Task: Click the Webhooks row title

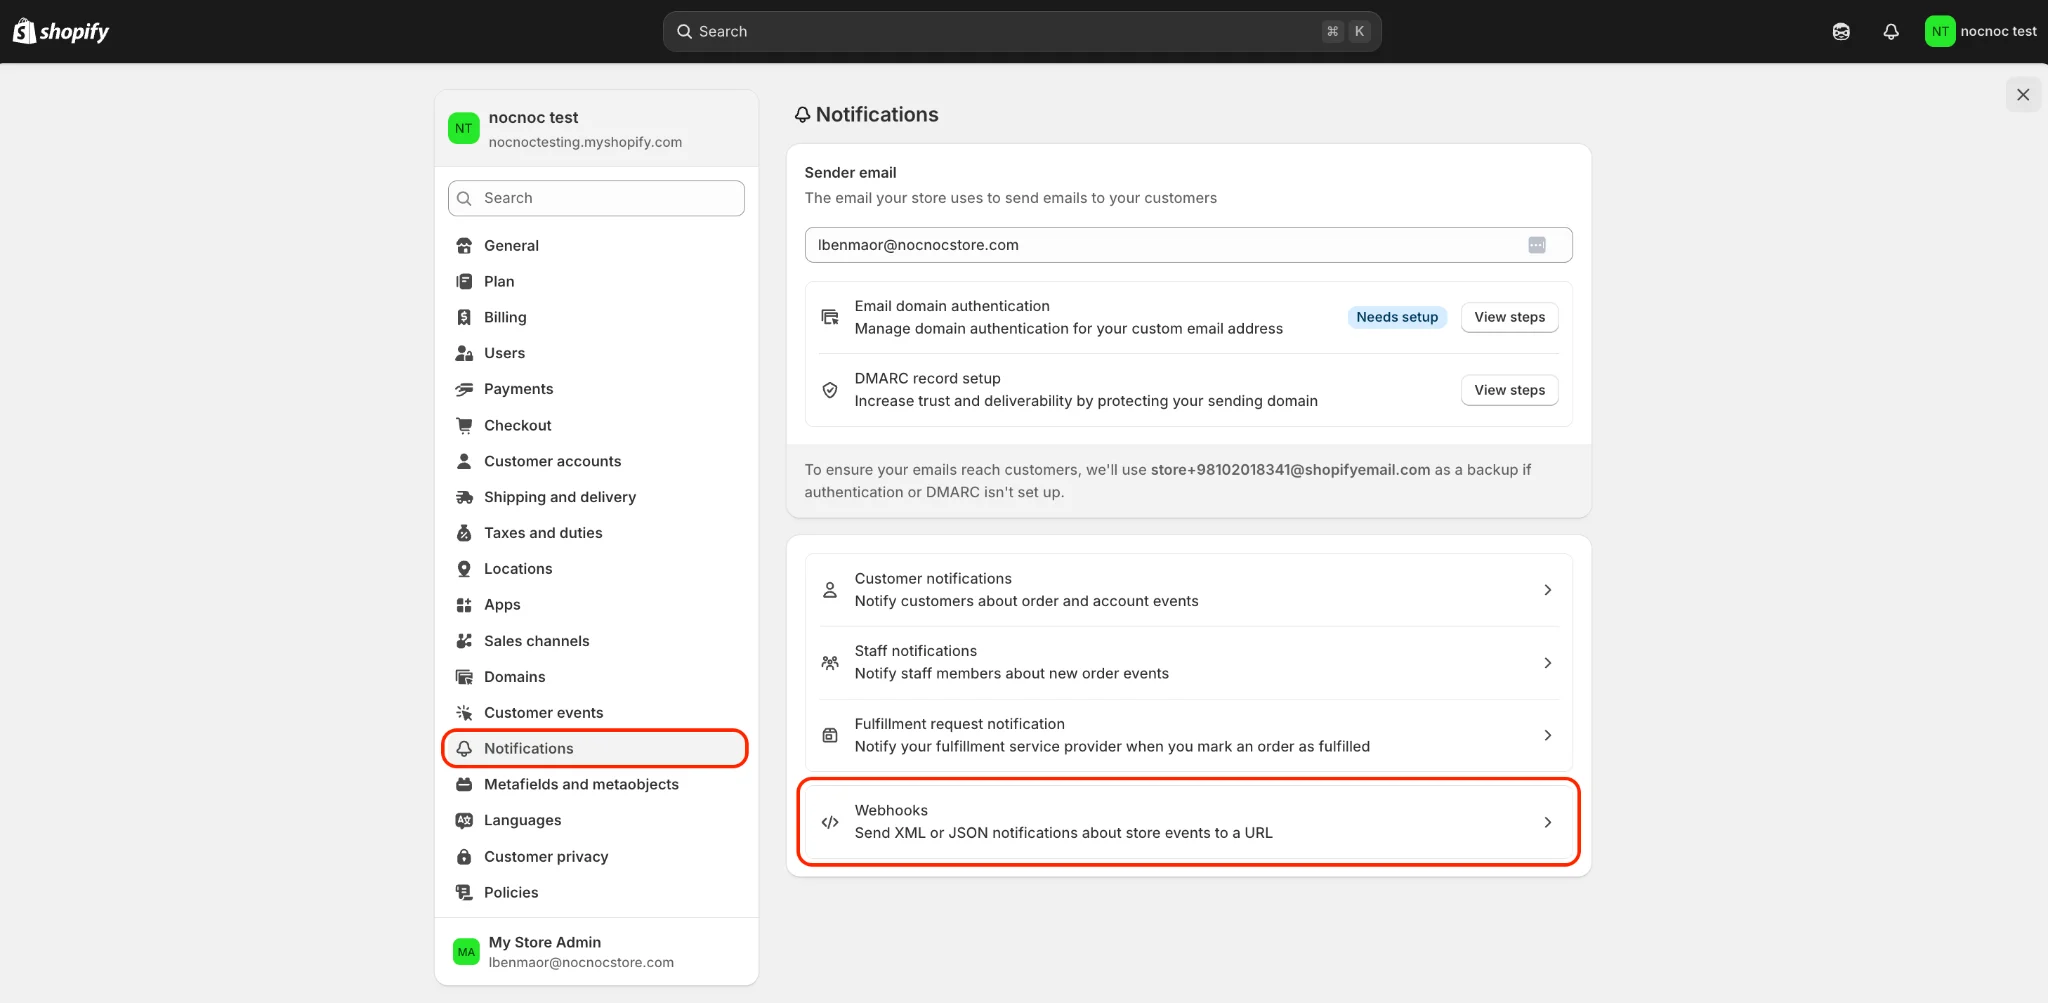Action: [x=891, y=810]
